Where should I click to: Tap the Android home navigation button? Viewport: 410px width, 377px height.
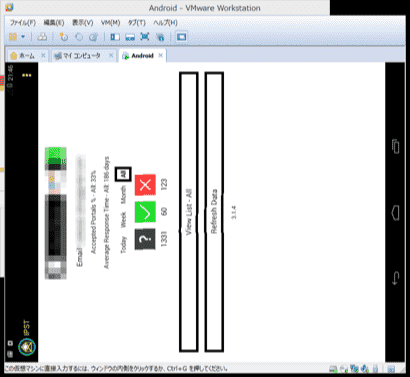tap(395, 213)
